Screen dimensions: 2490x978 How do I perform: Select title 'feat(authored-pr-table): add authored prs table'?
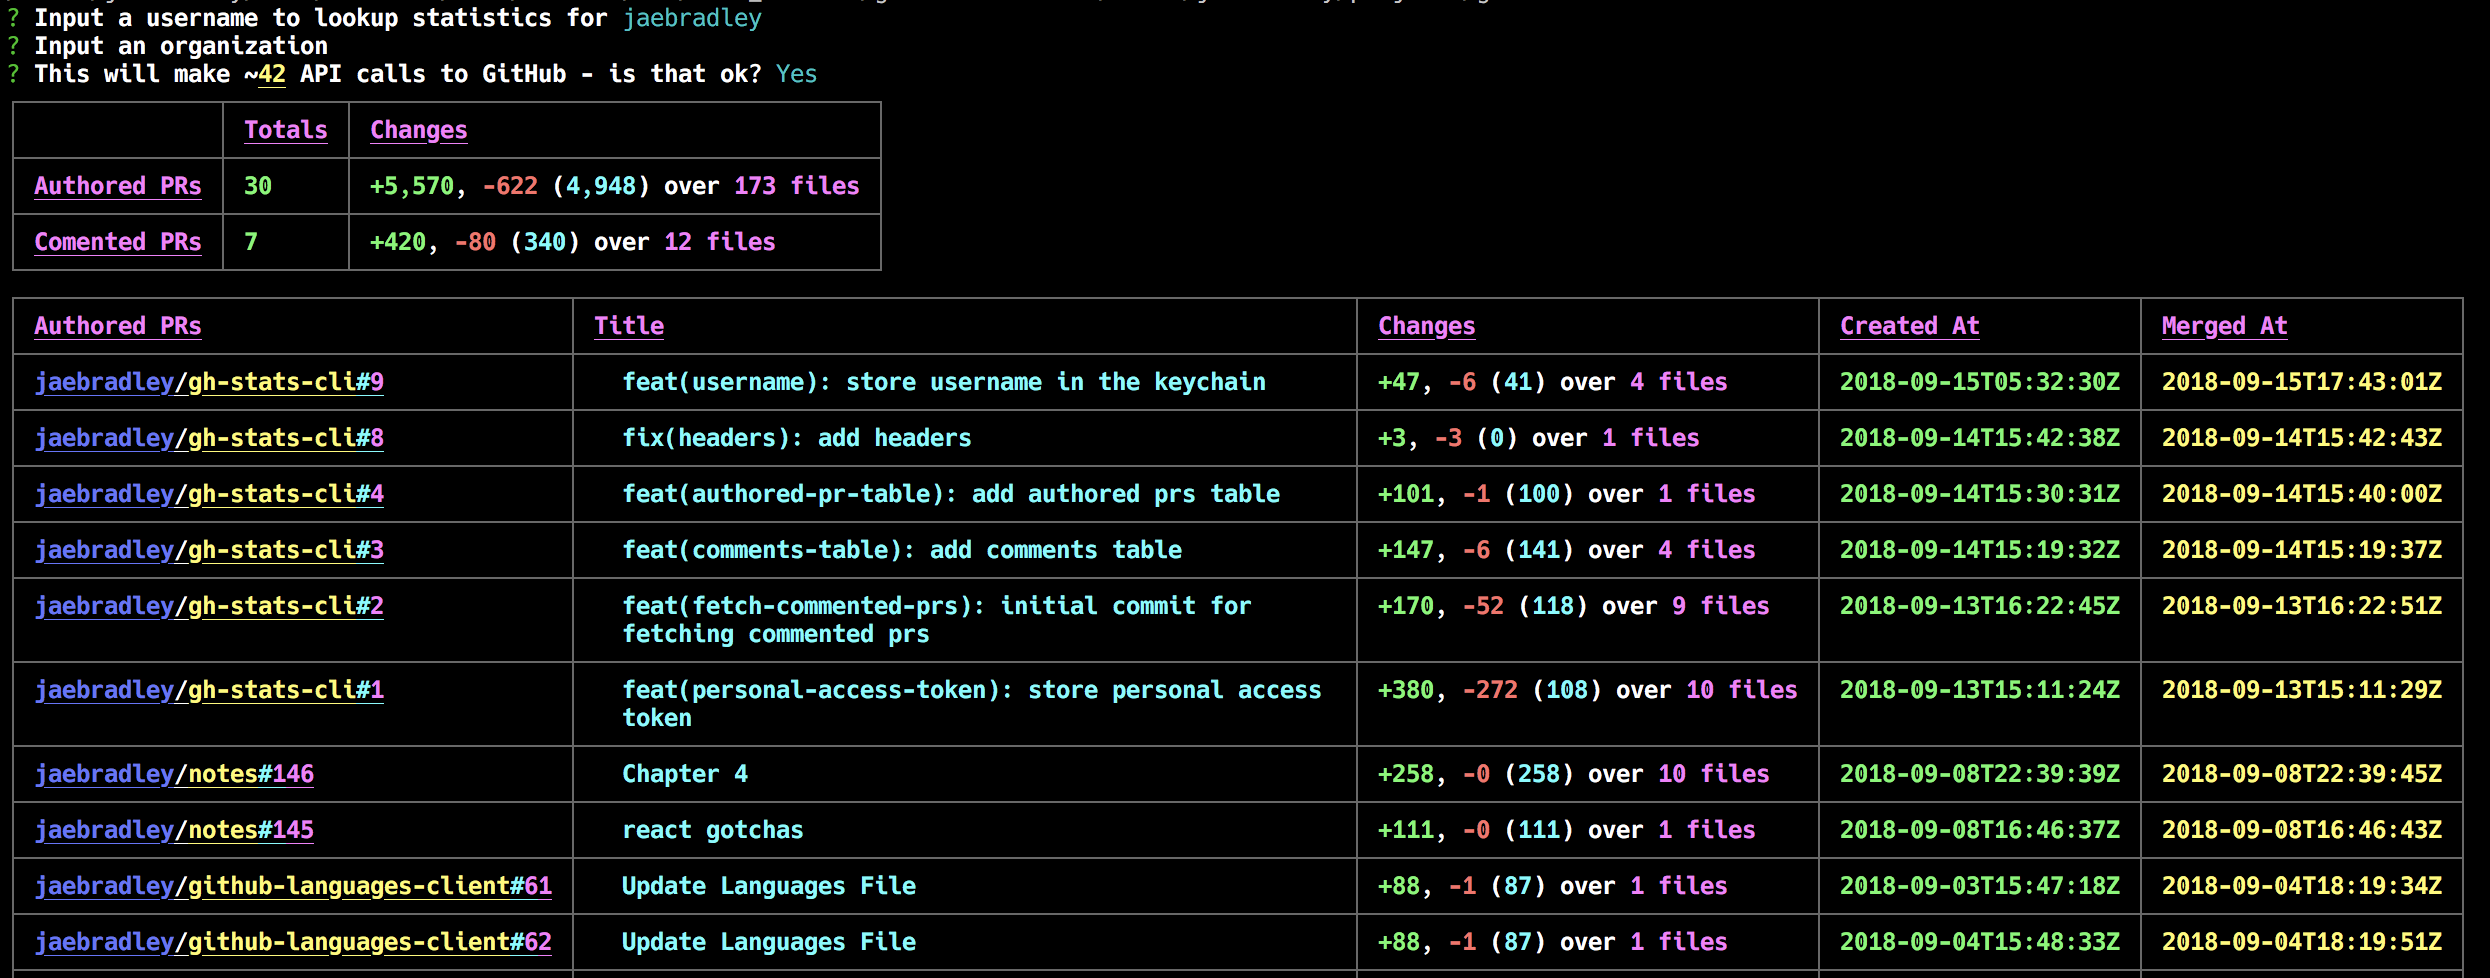[951, 494]
